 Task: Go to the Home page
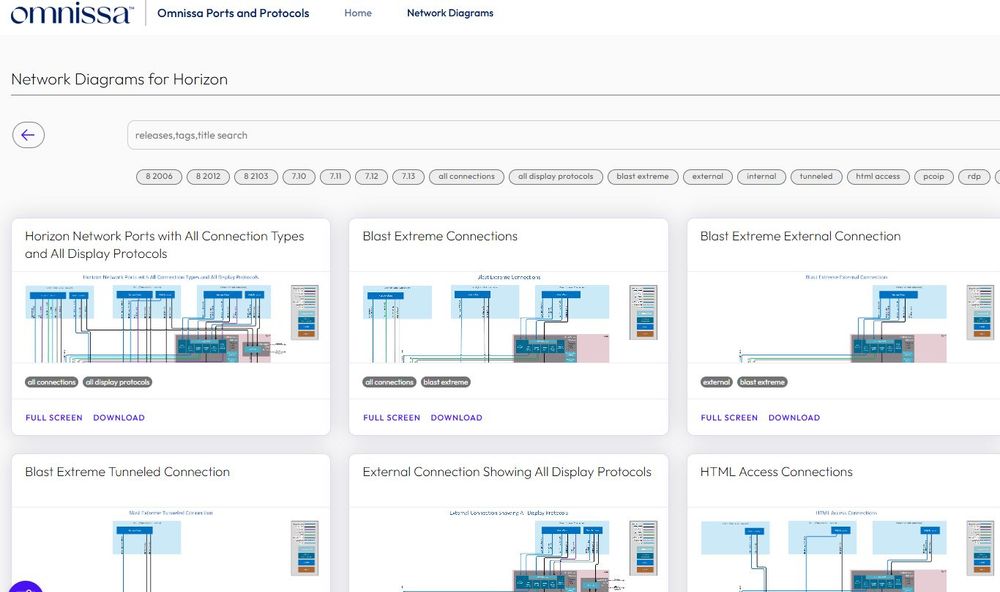tap(358, 13)
